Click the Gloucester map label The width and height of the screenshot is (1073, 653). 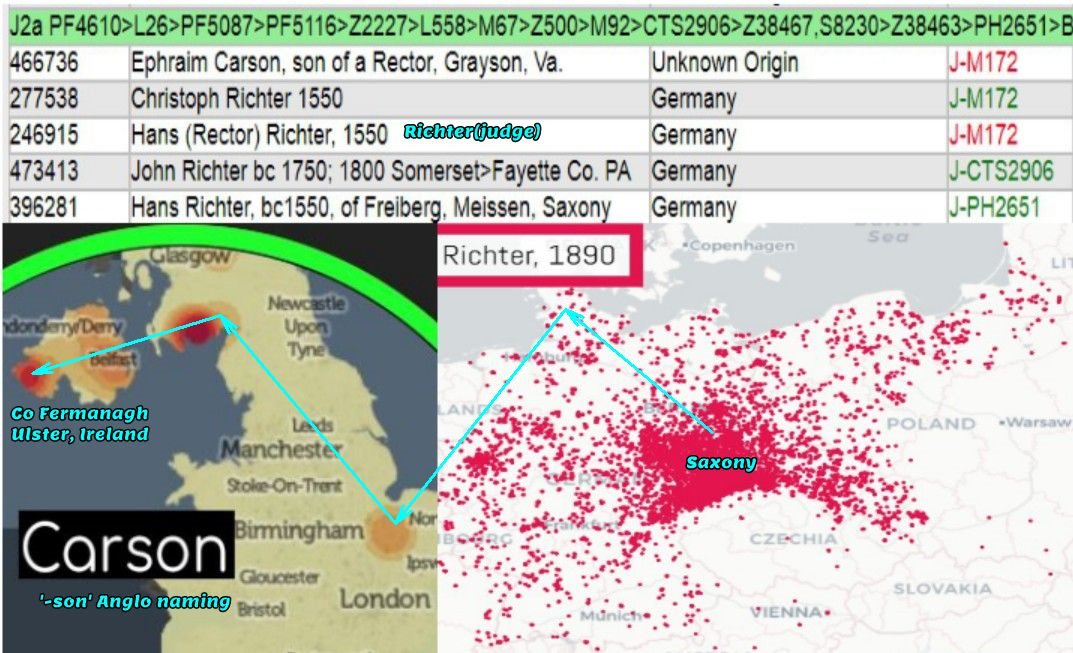point(279,577)
